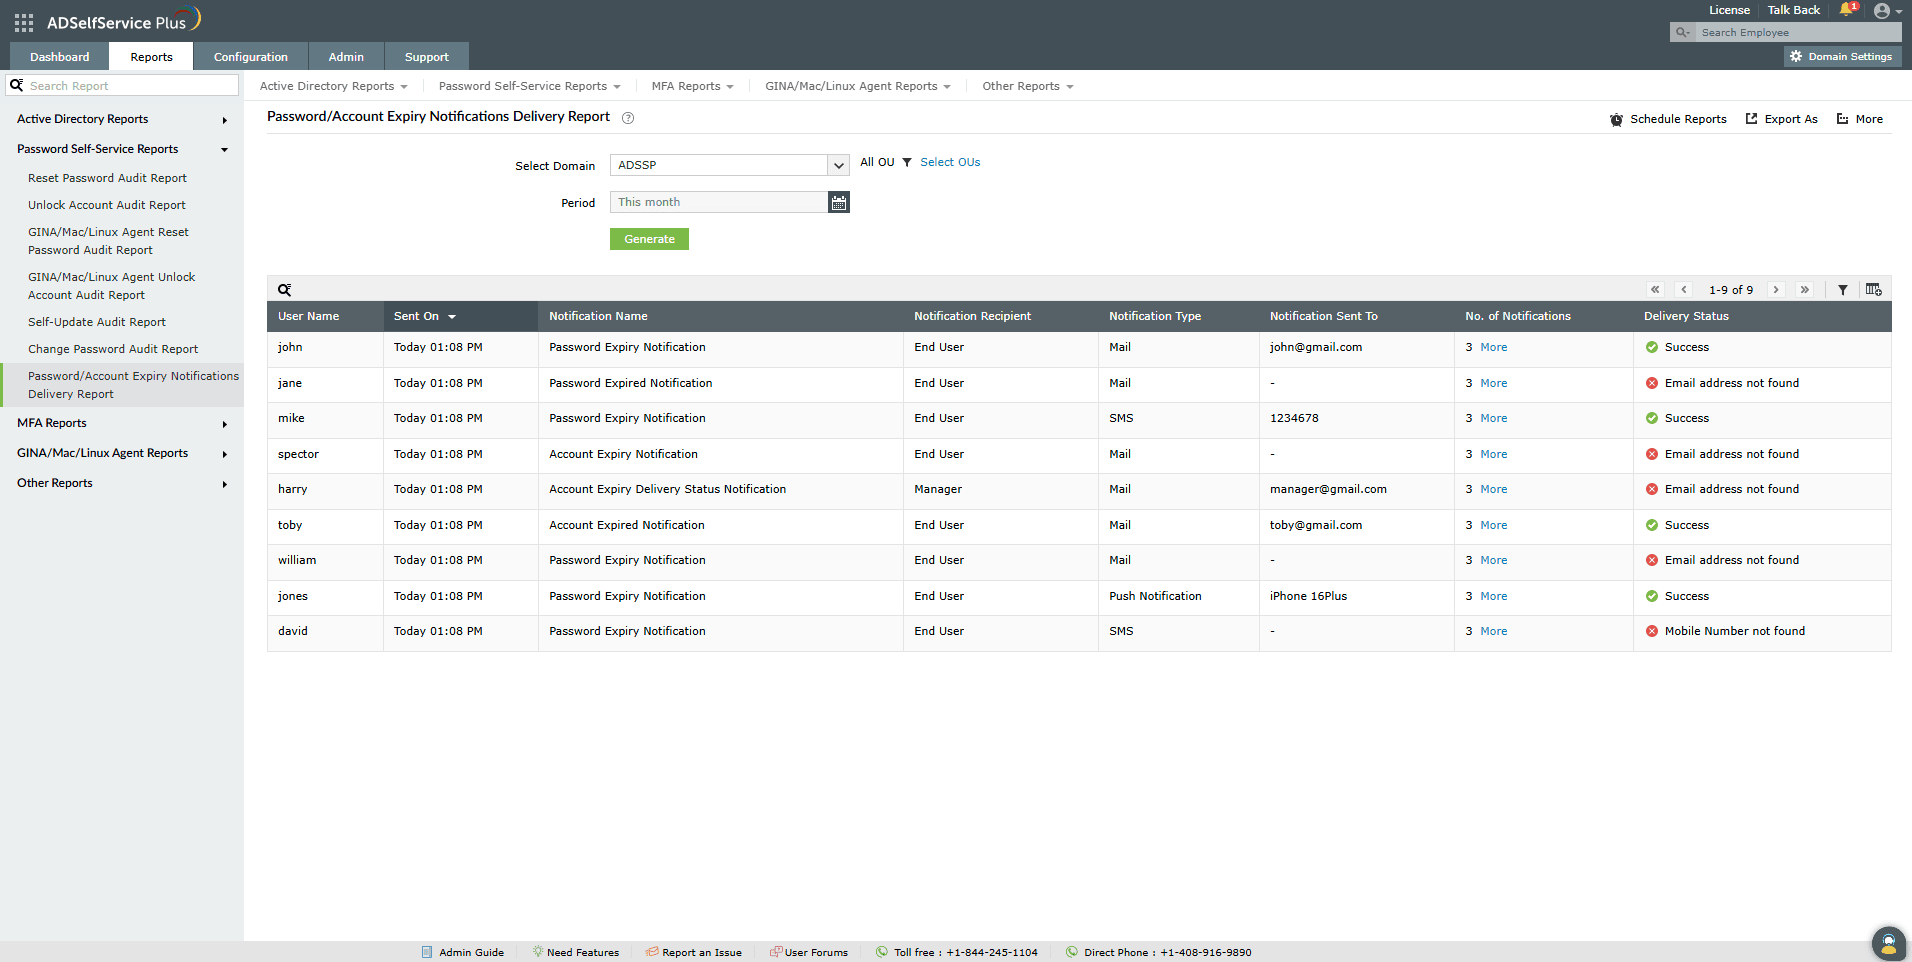
Task: Click the Generate button
Action: [x=648, y=239]
